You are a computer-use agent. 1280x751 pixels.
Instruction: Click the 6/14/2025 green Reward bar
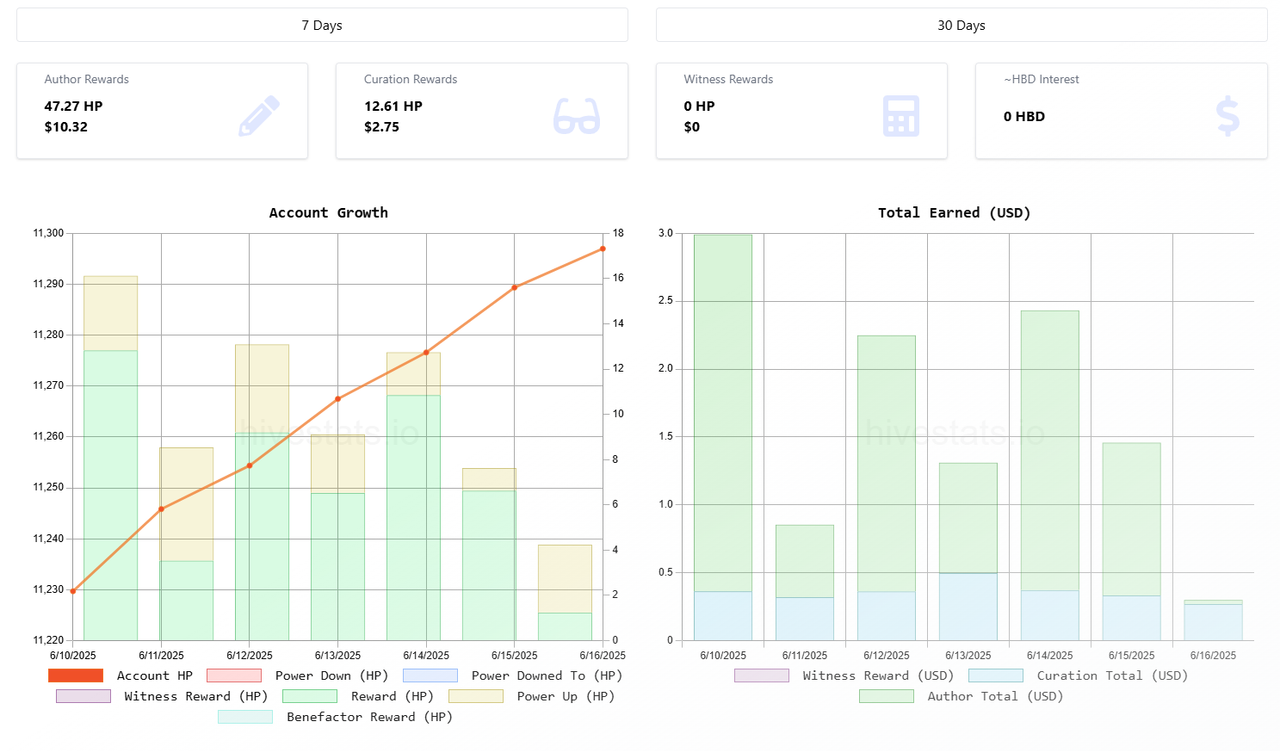pos(414,517)
